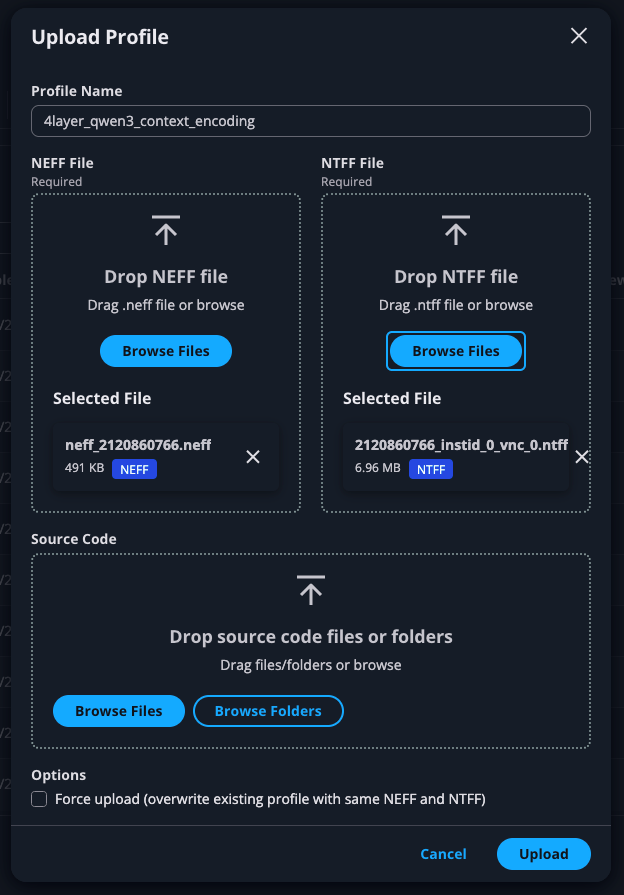Click the Profile Name input field
Viewport: 624px width, 895px height.
point(311,120)
